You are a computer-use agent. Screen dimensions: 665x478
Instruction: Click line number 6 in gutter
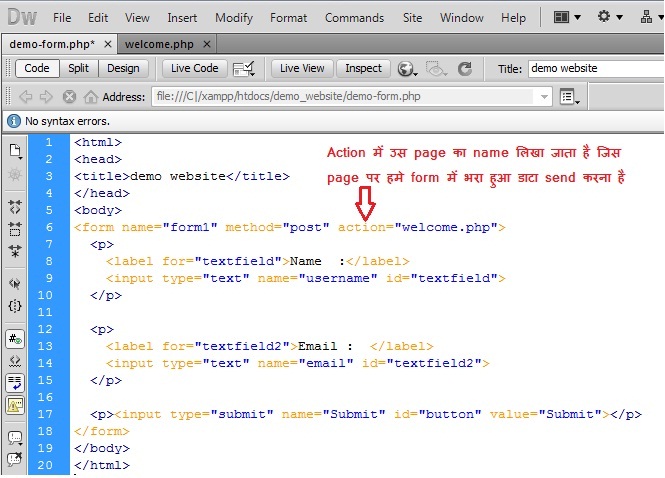tap(49, 227)
